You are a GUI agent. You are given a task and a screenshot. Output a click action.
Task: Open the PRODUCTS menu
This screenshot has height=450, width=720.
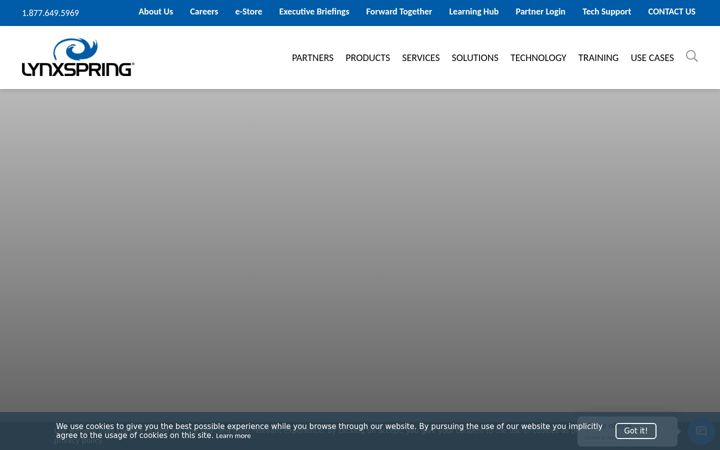[x=368, y=58]
